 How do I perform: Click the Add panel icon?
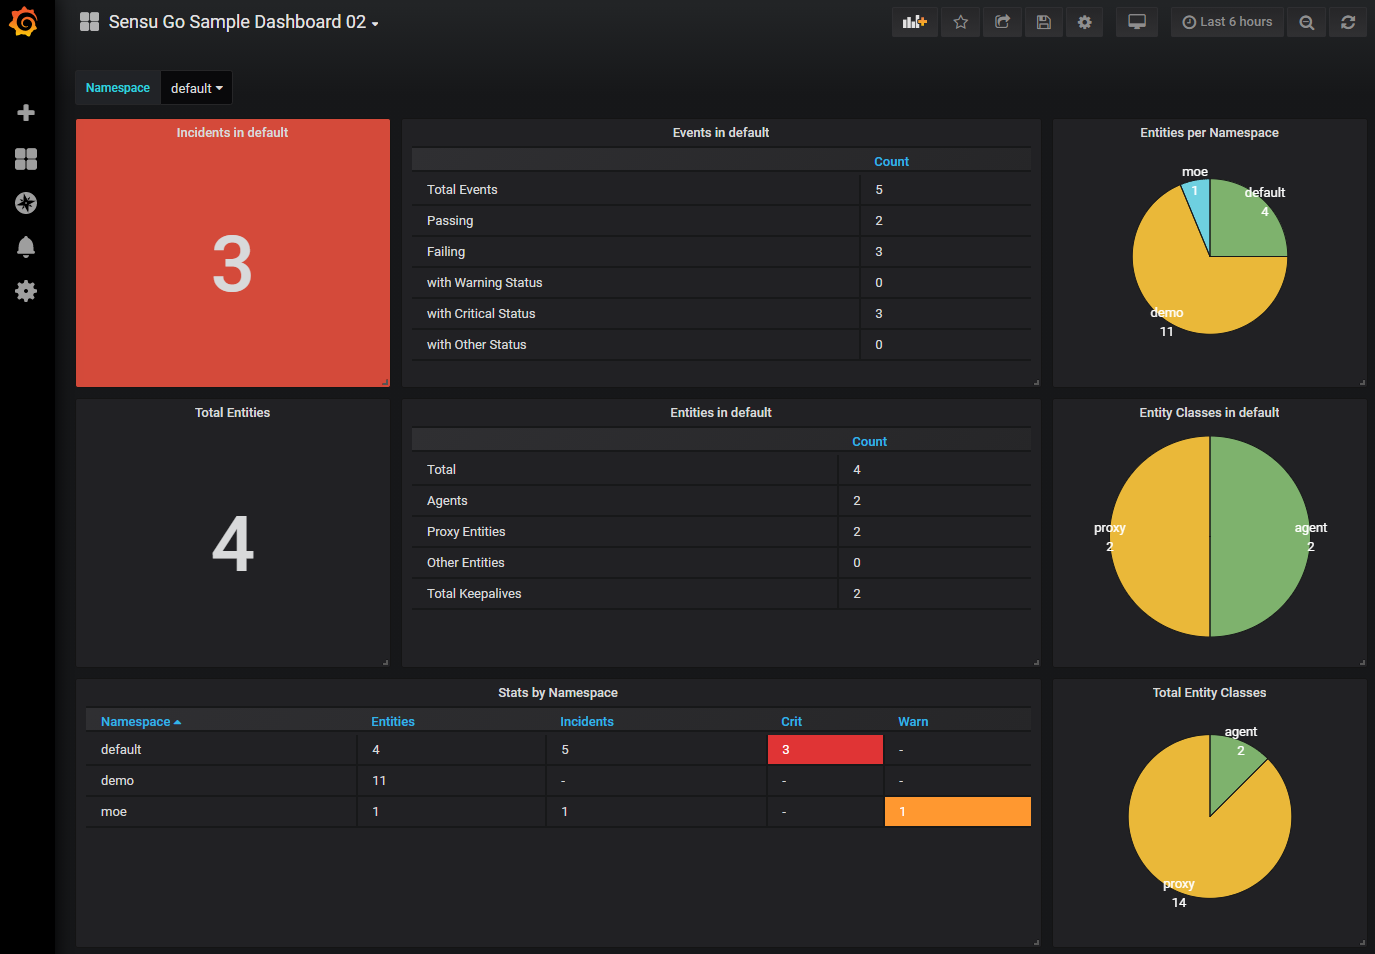[x=915, y=22]
